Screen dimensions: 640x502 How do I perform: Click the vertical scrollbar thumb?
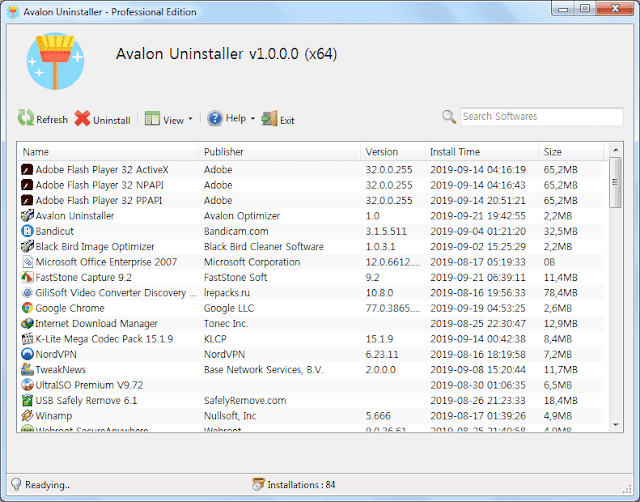(616, 182)
